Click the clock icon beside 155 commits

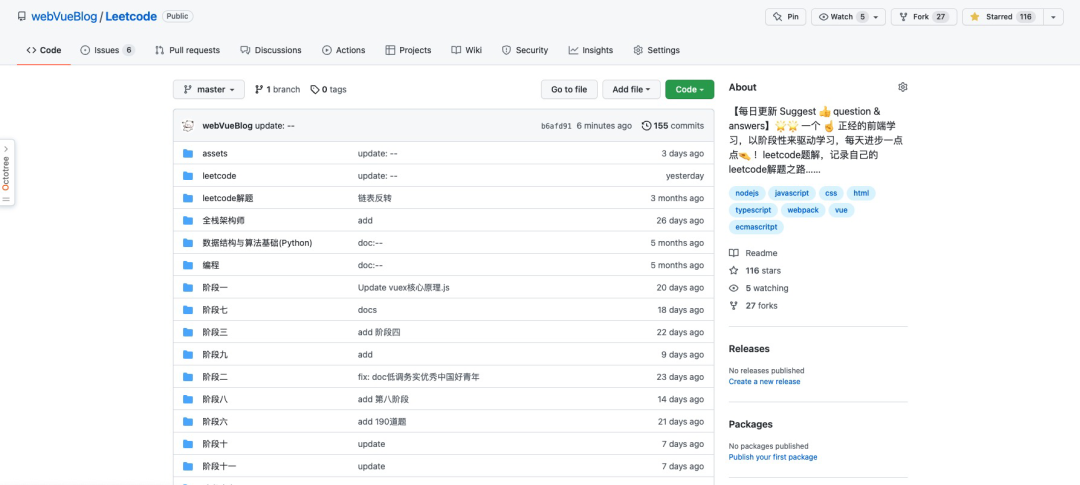pyautogui.click(x=646, y=126)
